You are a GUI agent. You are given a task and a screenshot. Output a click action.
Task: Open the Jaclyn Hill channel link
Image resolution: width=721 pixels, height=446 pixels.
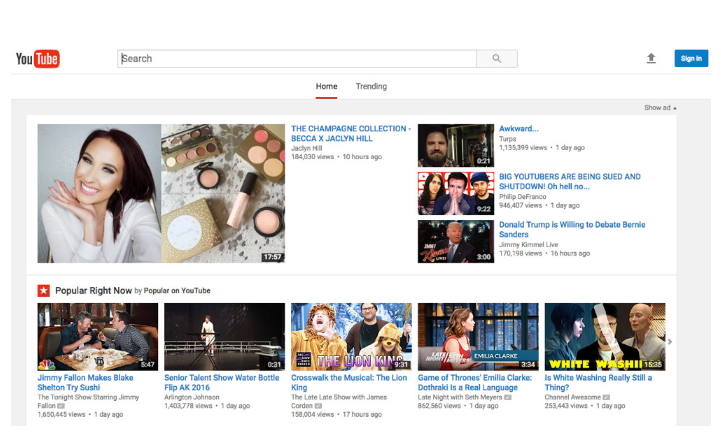tap(307, 148)
